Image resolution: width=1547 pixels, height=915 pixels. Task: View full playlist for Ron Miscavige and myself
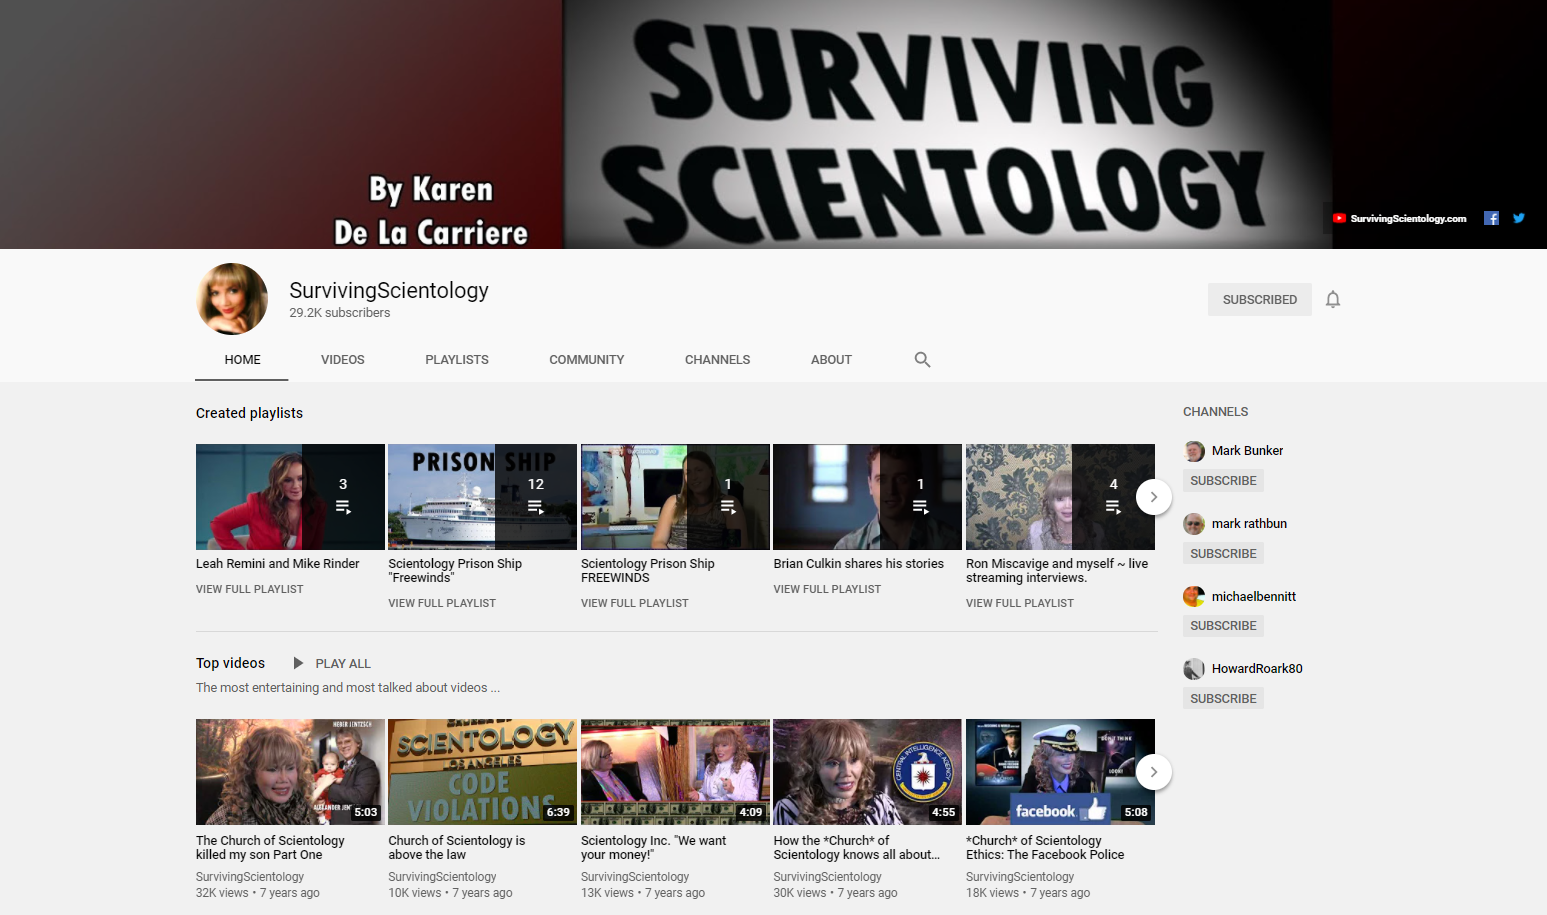(1020, 603)
